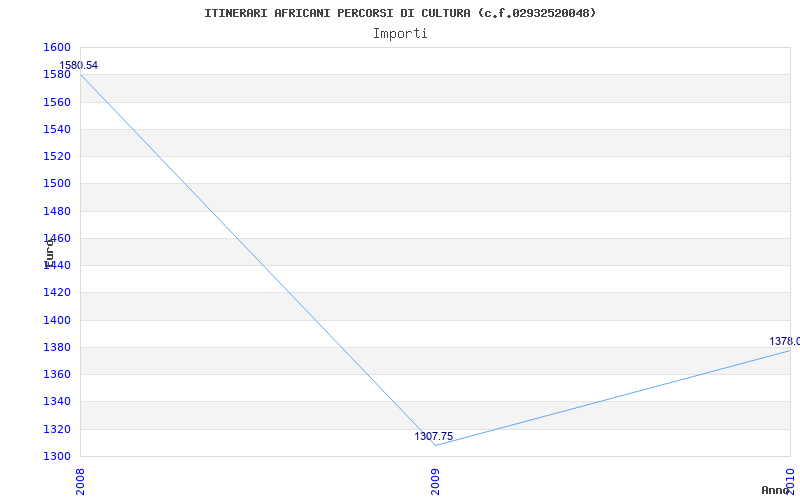Click the 2008 x-axis label
800x500 pixels.
(80, 482)
